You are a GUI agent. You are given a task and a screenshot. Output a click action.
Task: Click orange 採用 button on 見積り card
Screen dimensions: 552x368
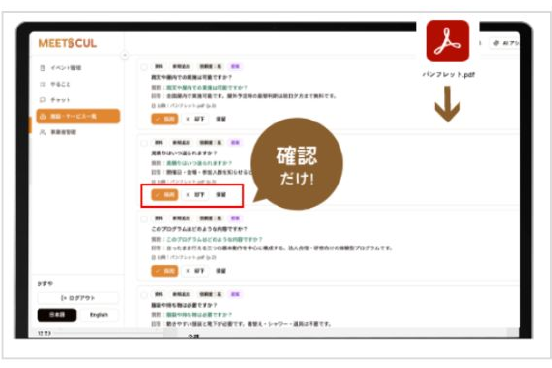[165, 195]
